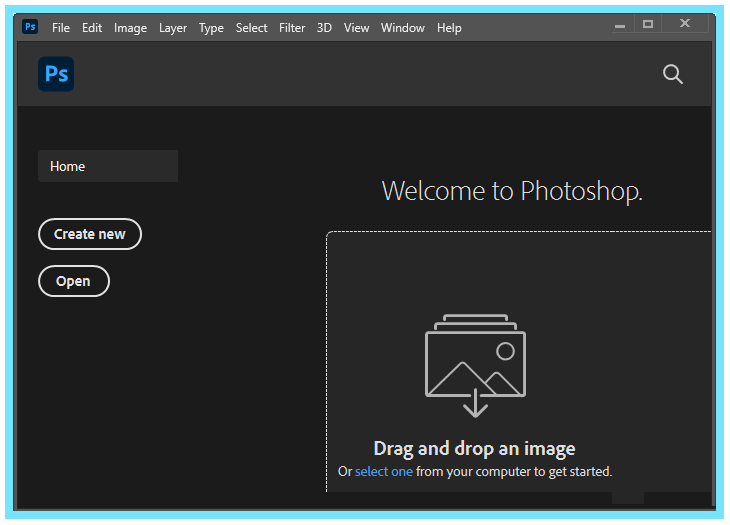Open the 3D menu
The image size is (730, 525).
point(324,28)
